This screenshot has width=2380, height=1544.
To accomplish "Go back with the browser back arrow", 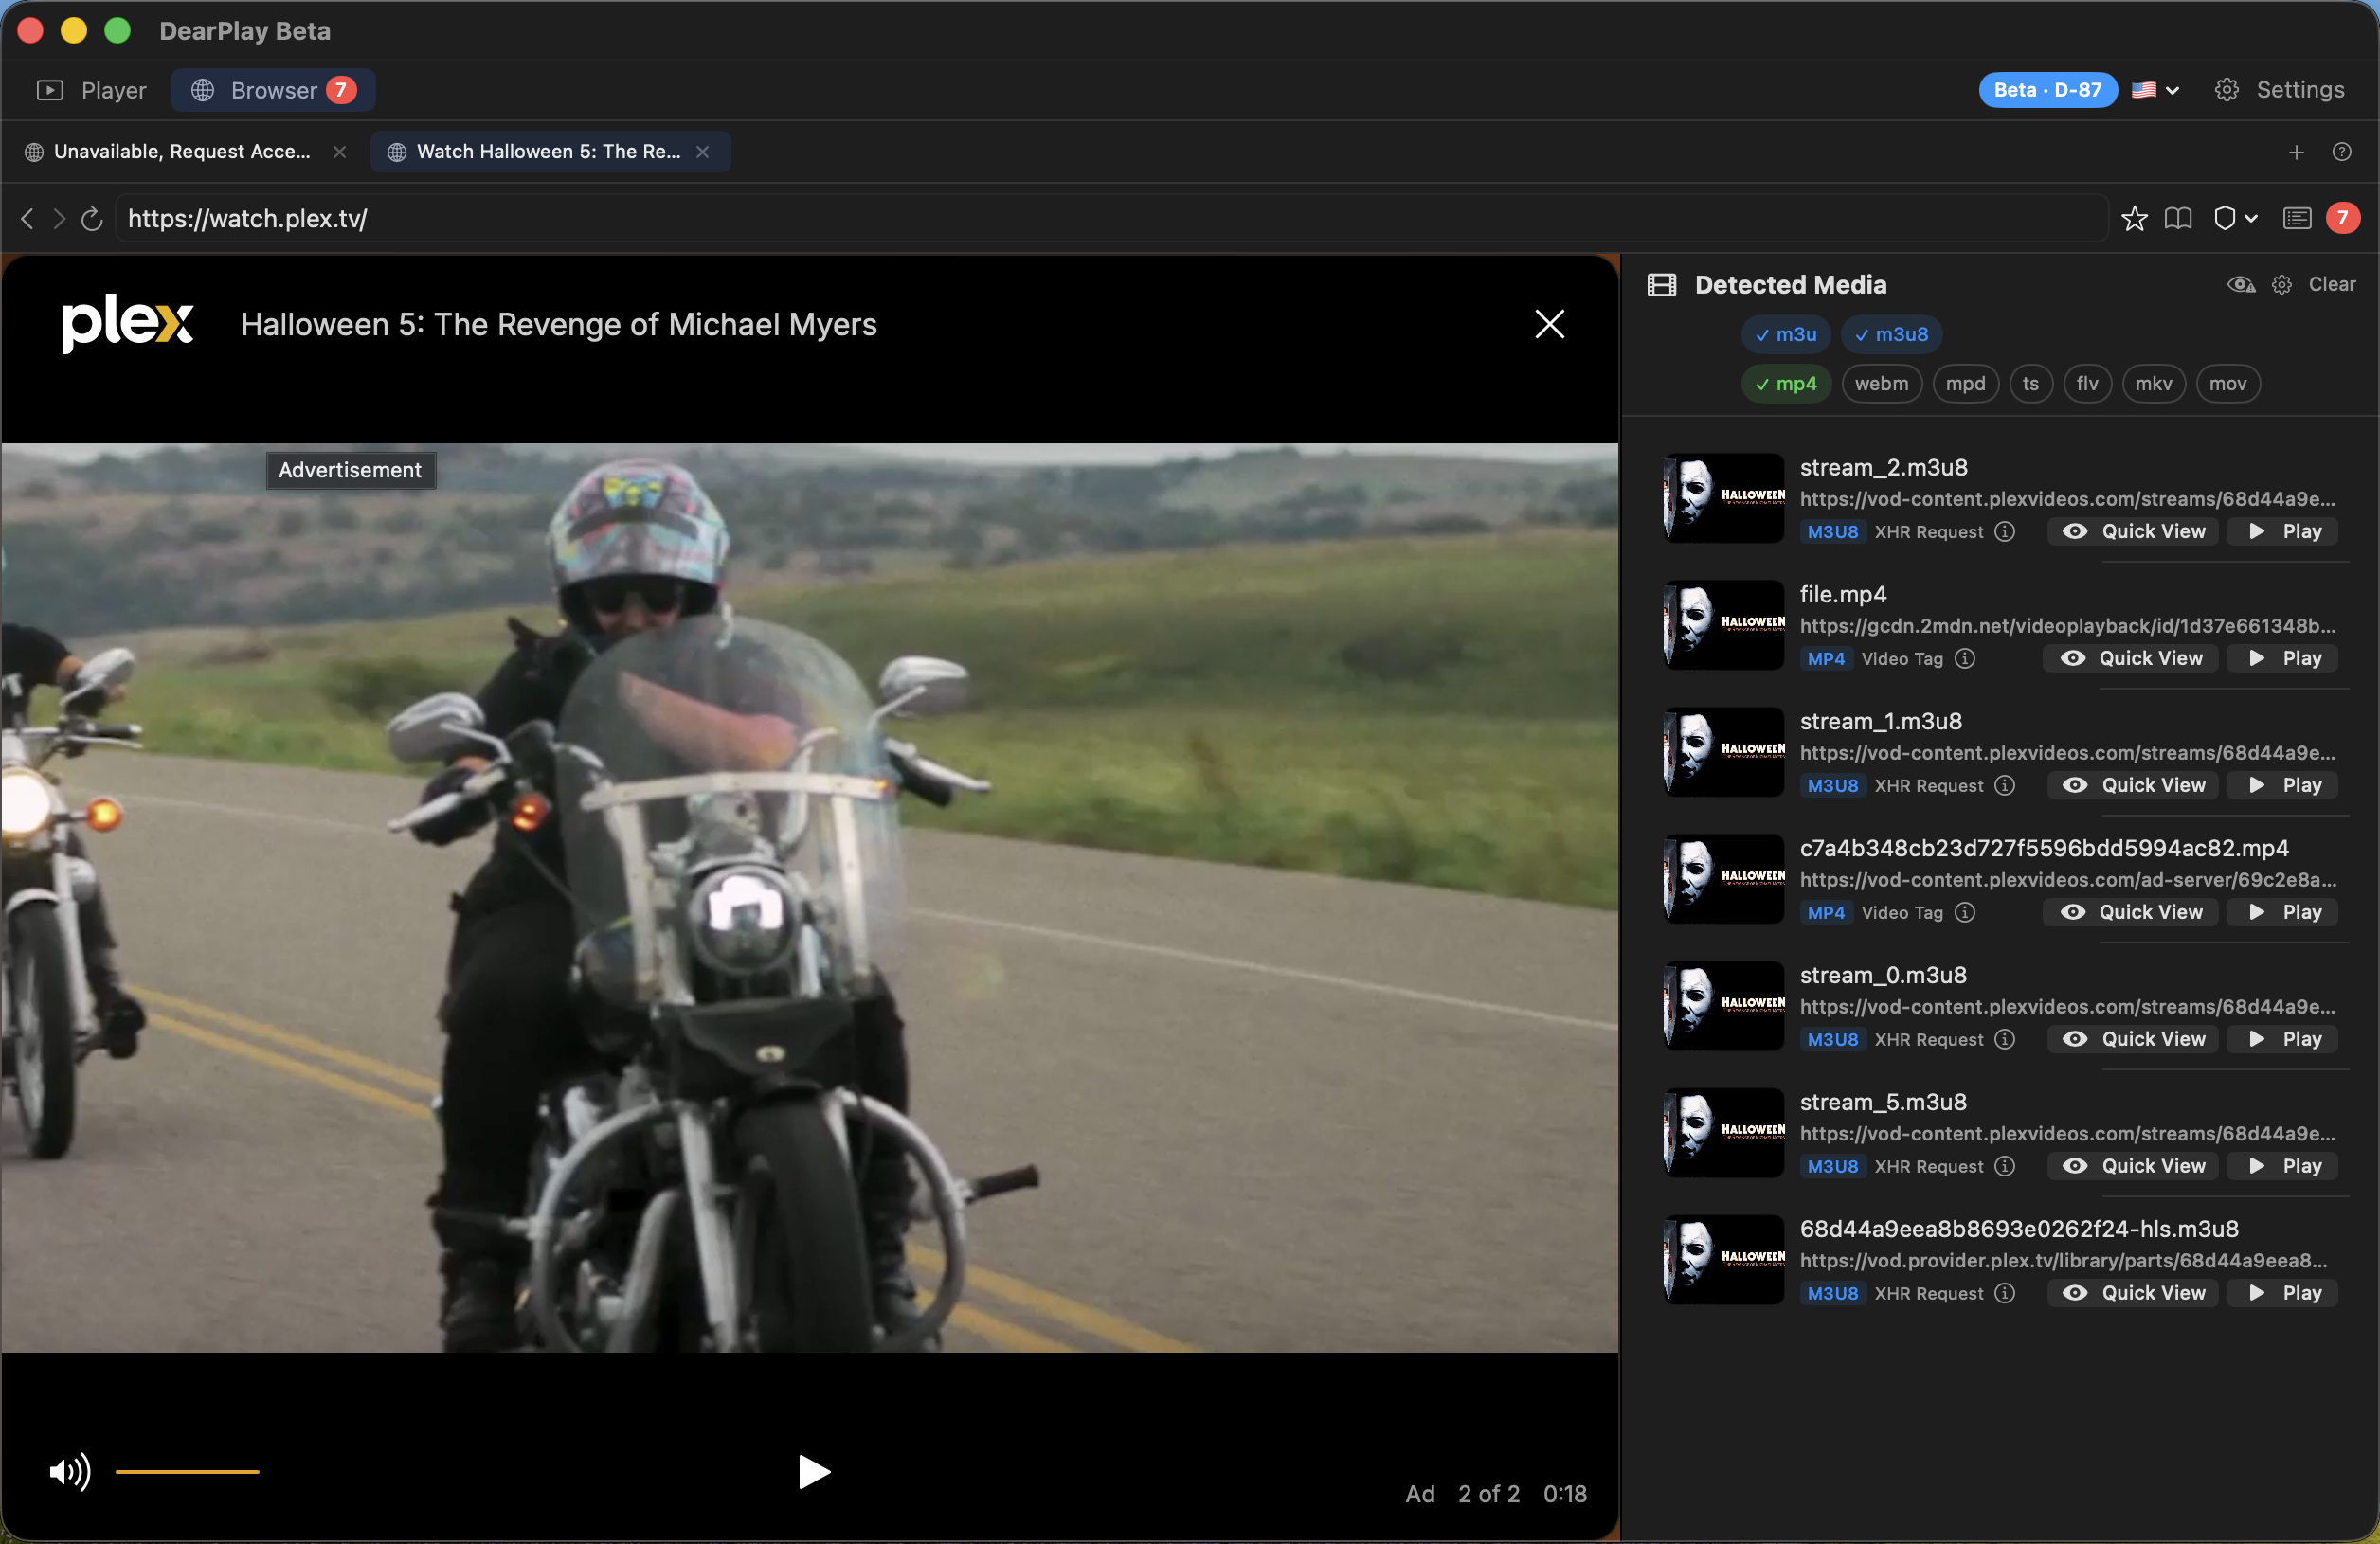I will 27,218.
